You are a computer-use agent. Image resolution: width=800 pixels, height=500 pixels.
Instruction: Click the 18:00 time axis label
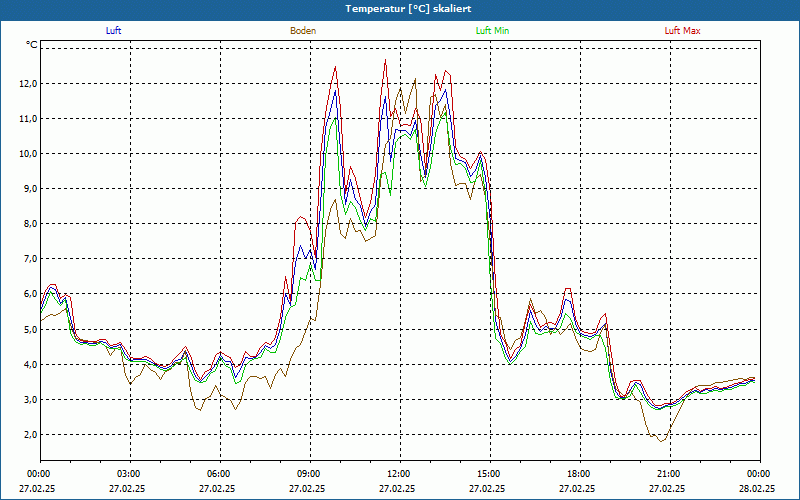[580, 474]
